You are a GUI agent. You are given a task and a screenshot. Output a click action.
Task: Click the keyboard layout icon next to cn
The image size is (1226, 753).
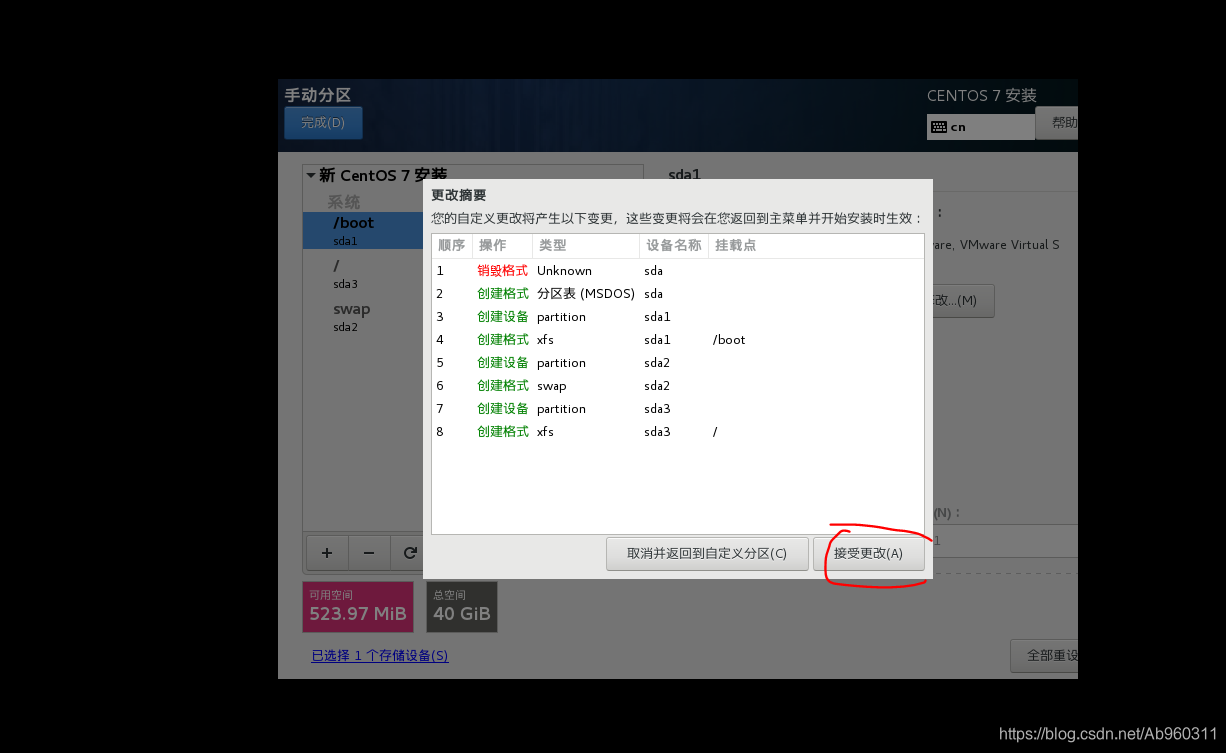(x=938, y=127)
